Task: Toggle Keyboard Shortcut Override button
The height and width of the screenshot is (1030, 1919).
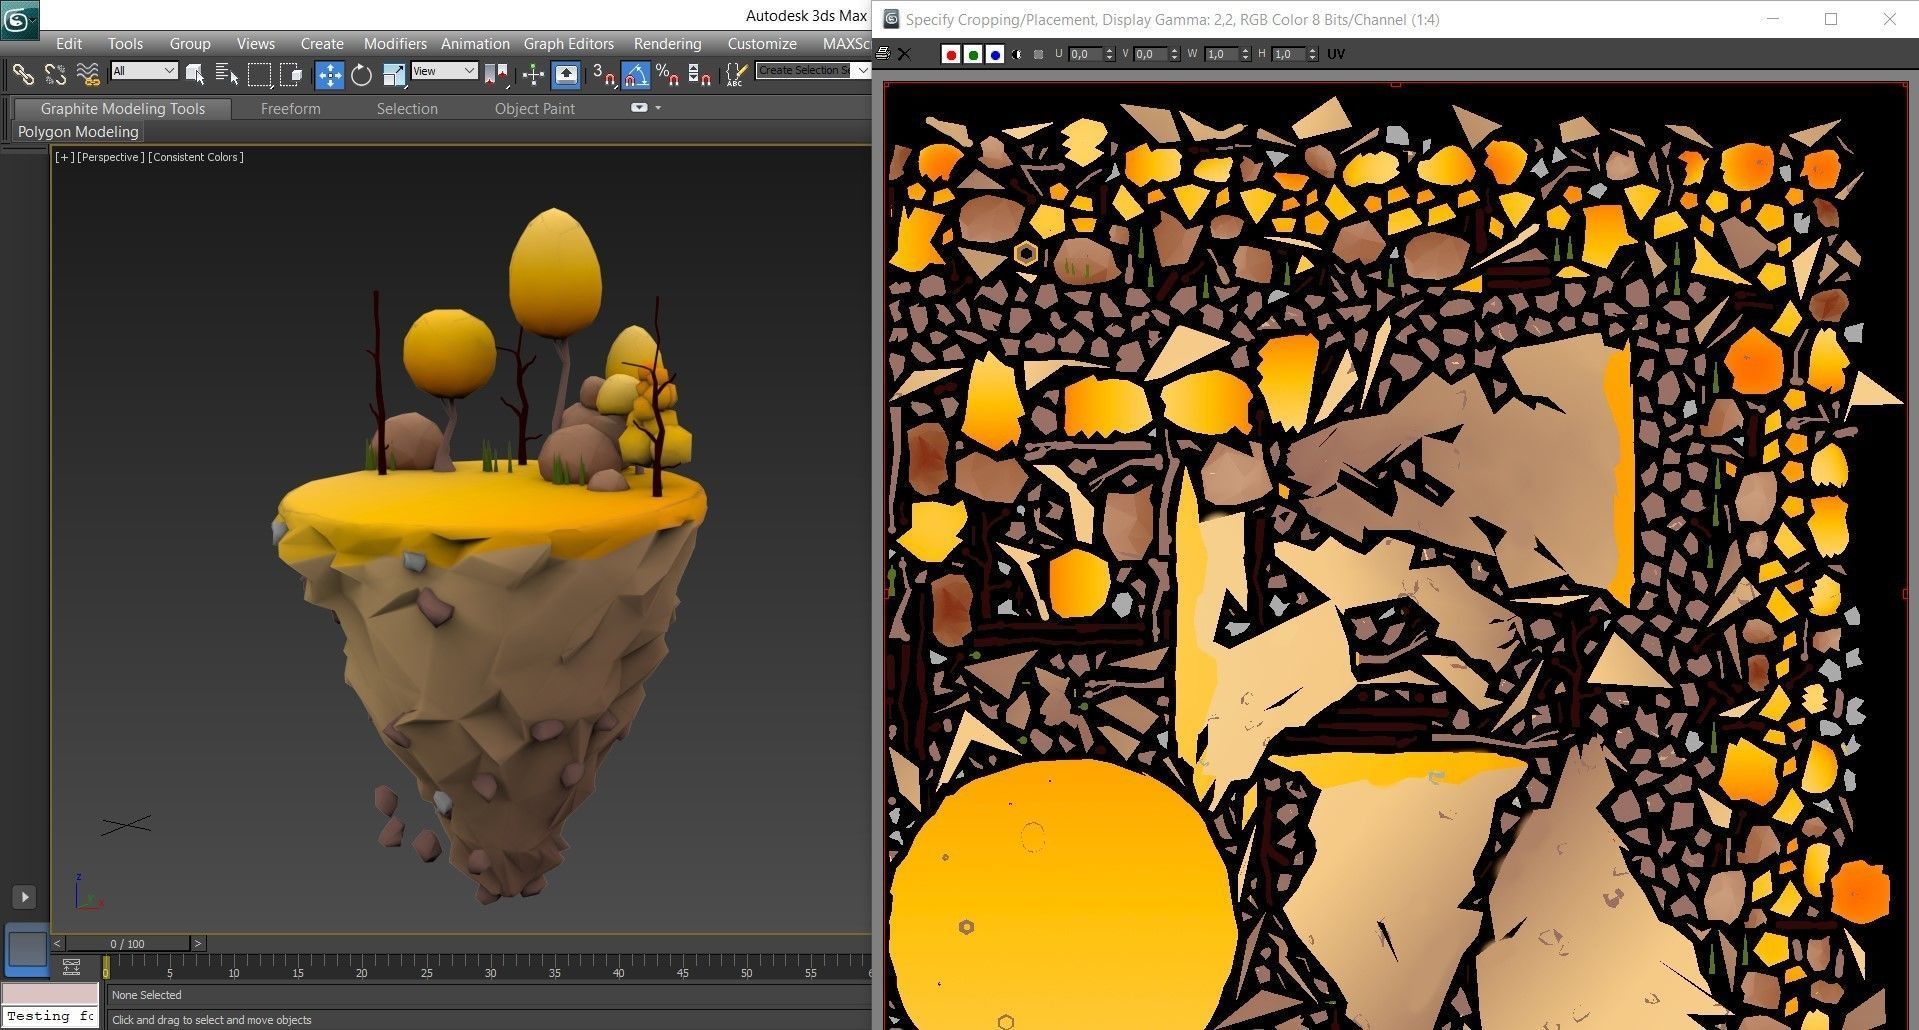Action: 565,74
